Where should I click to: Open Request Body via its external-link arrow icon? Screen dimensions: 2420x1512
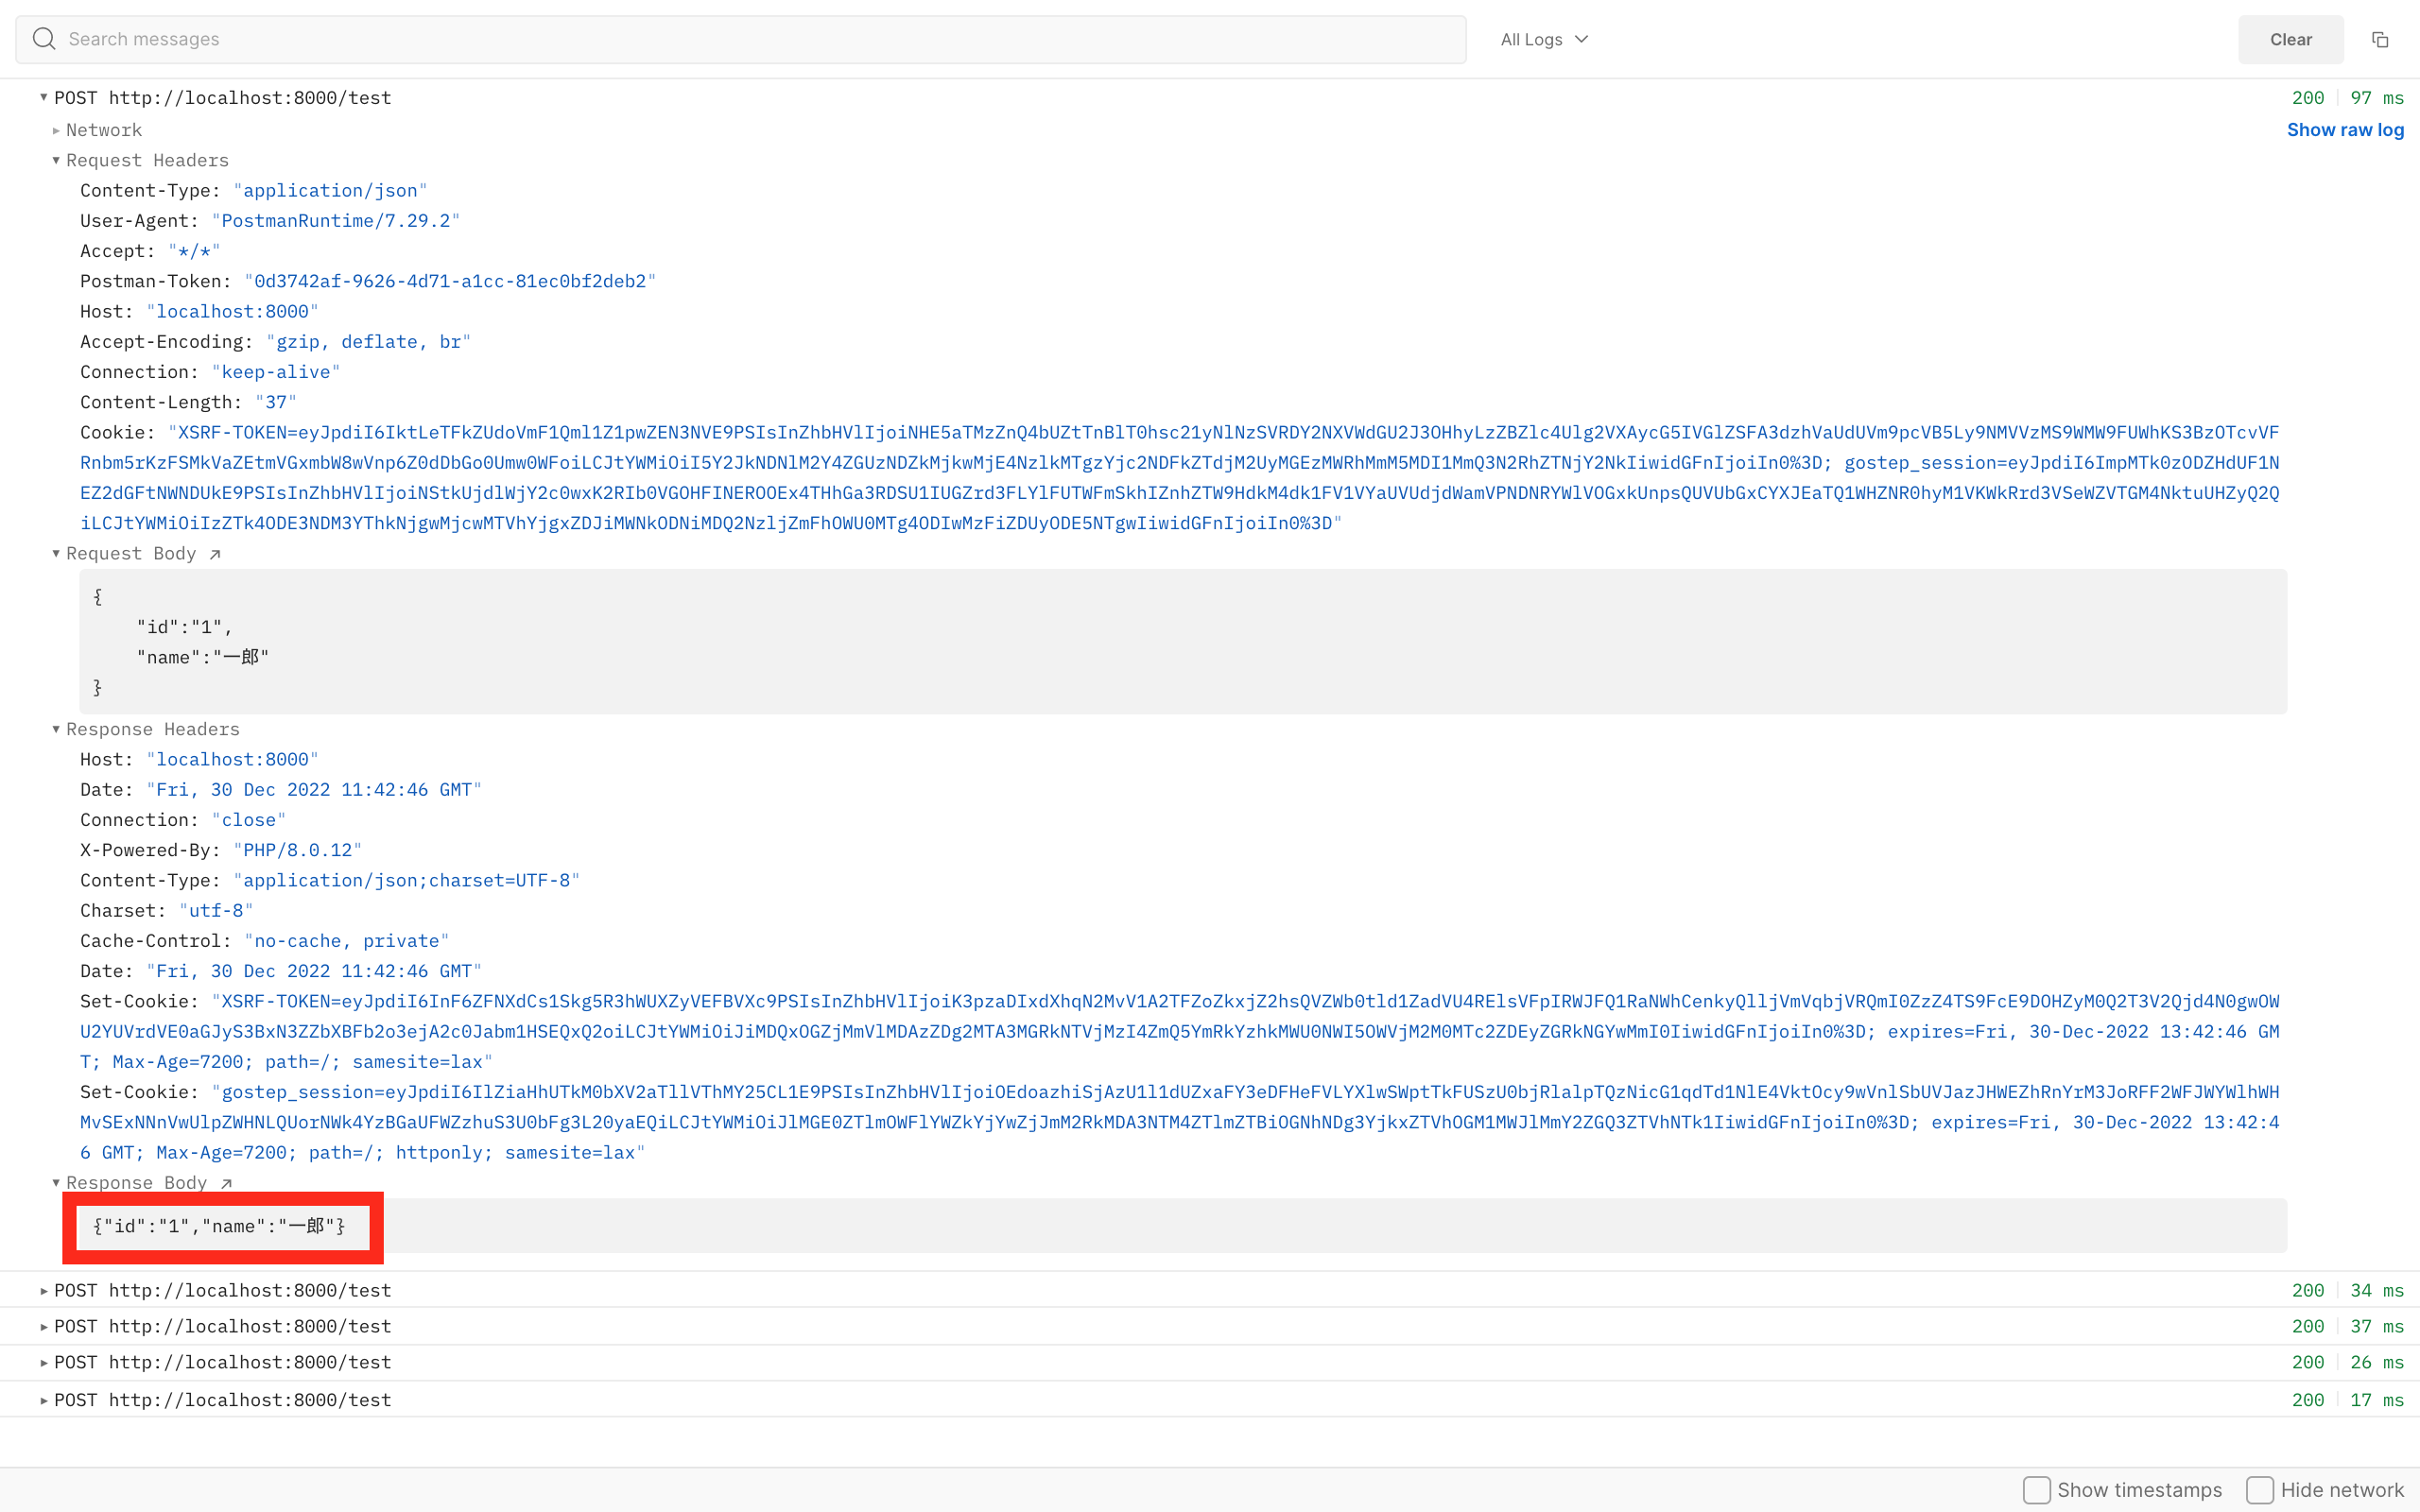(216, 554)
